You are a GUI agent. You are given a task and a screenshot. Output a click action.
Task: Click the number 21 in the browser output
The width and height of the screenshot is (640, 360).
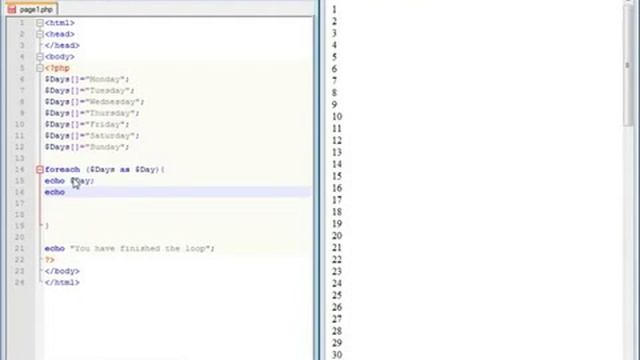(x=337, y=247)
